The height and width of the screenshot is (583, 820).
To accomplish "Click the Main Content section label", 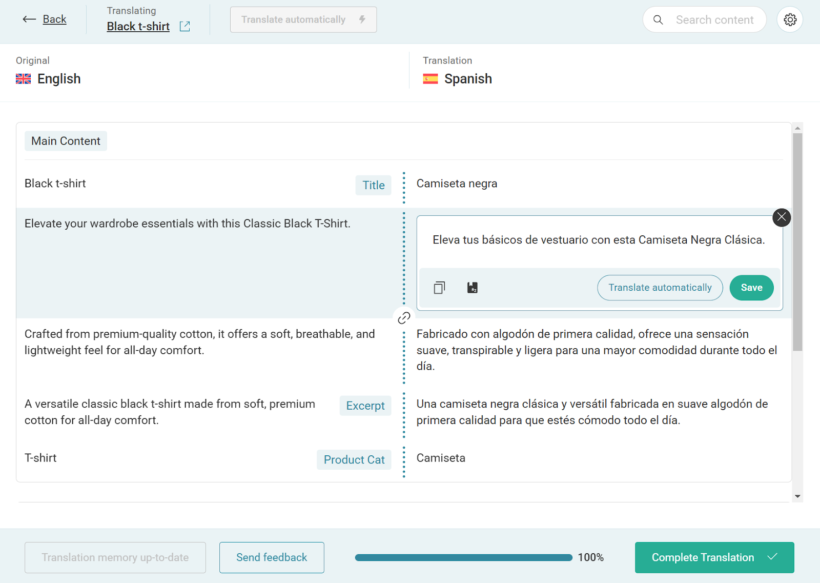I will click(x=65, y=141).
